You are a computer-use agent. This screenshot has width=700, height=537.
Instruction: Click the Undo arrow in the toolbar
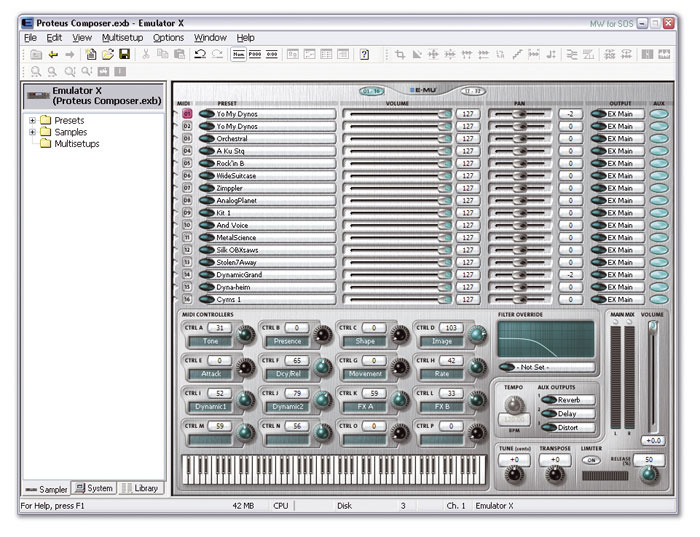(x=200, y=54)
